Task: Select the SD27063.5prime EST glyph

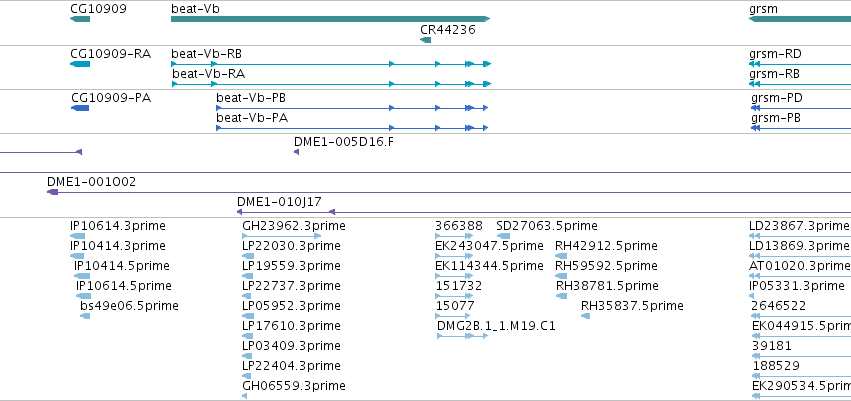Action: pyautogui.click(x=503, y=236)
